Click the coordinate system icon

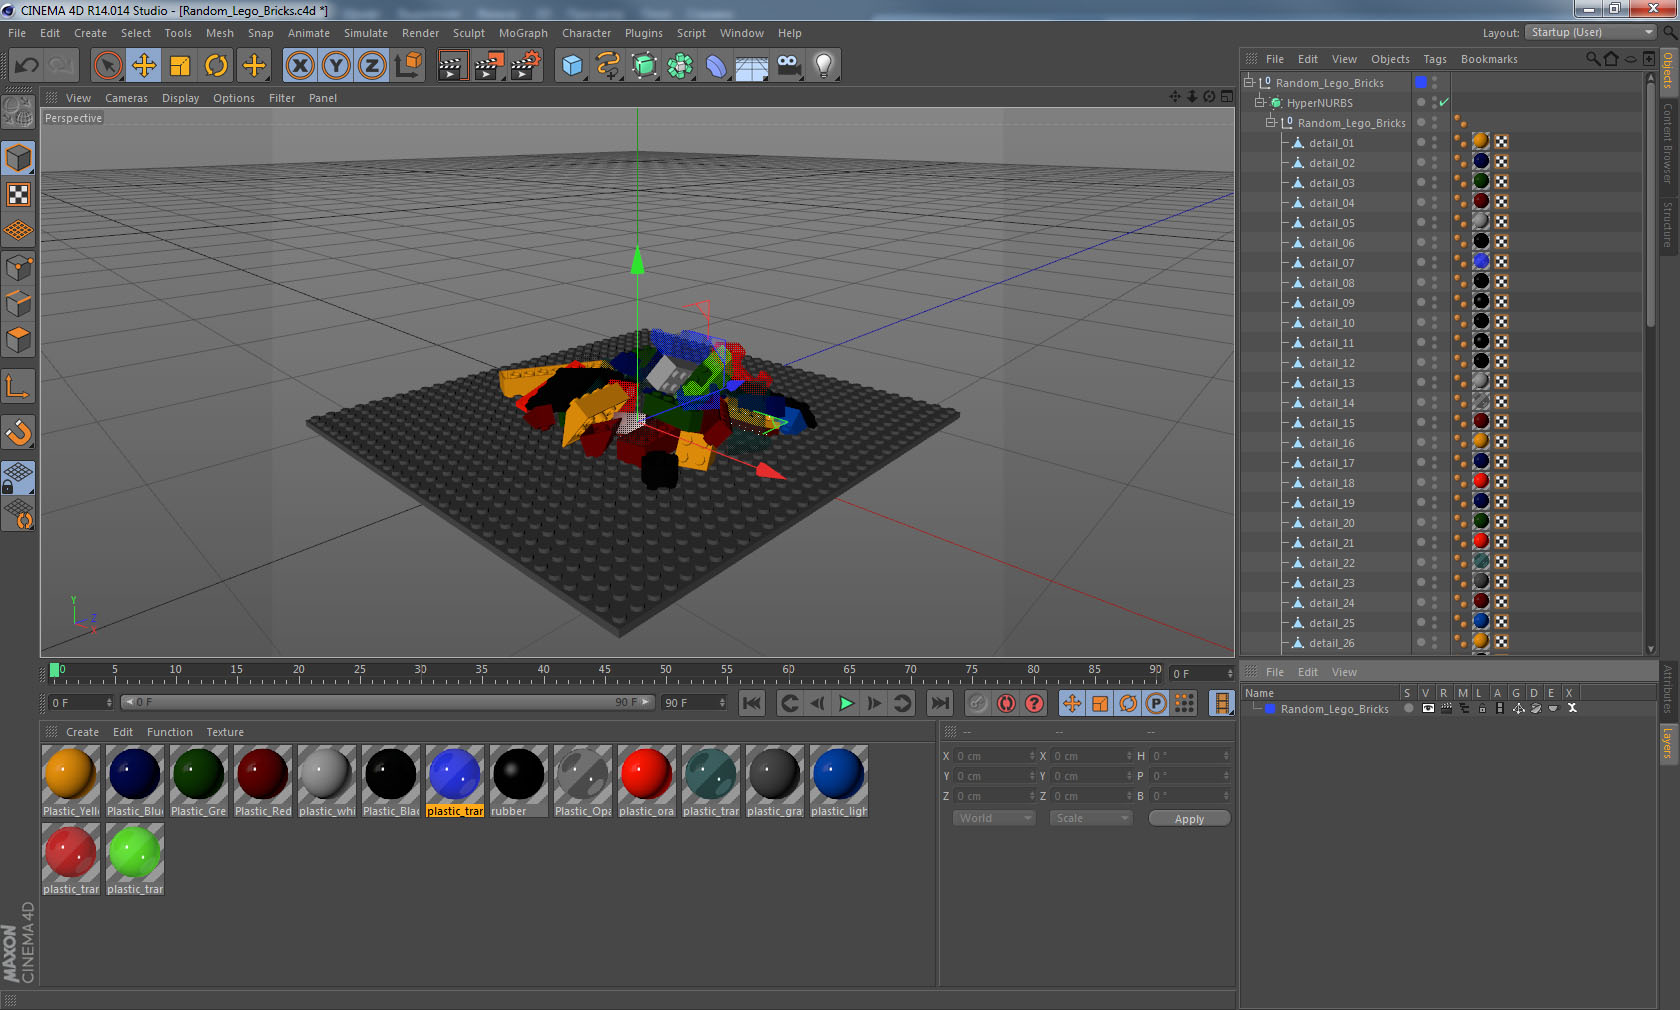tap(408, 66)
